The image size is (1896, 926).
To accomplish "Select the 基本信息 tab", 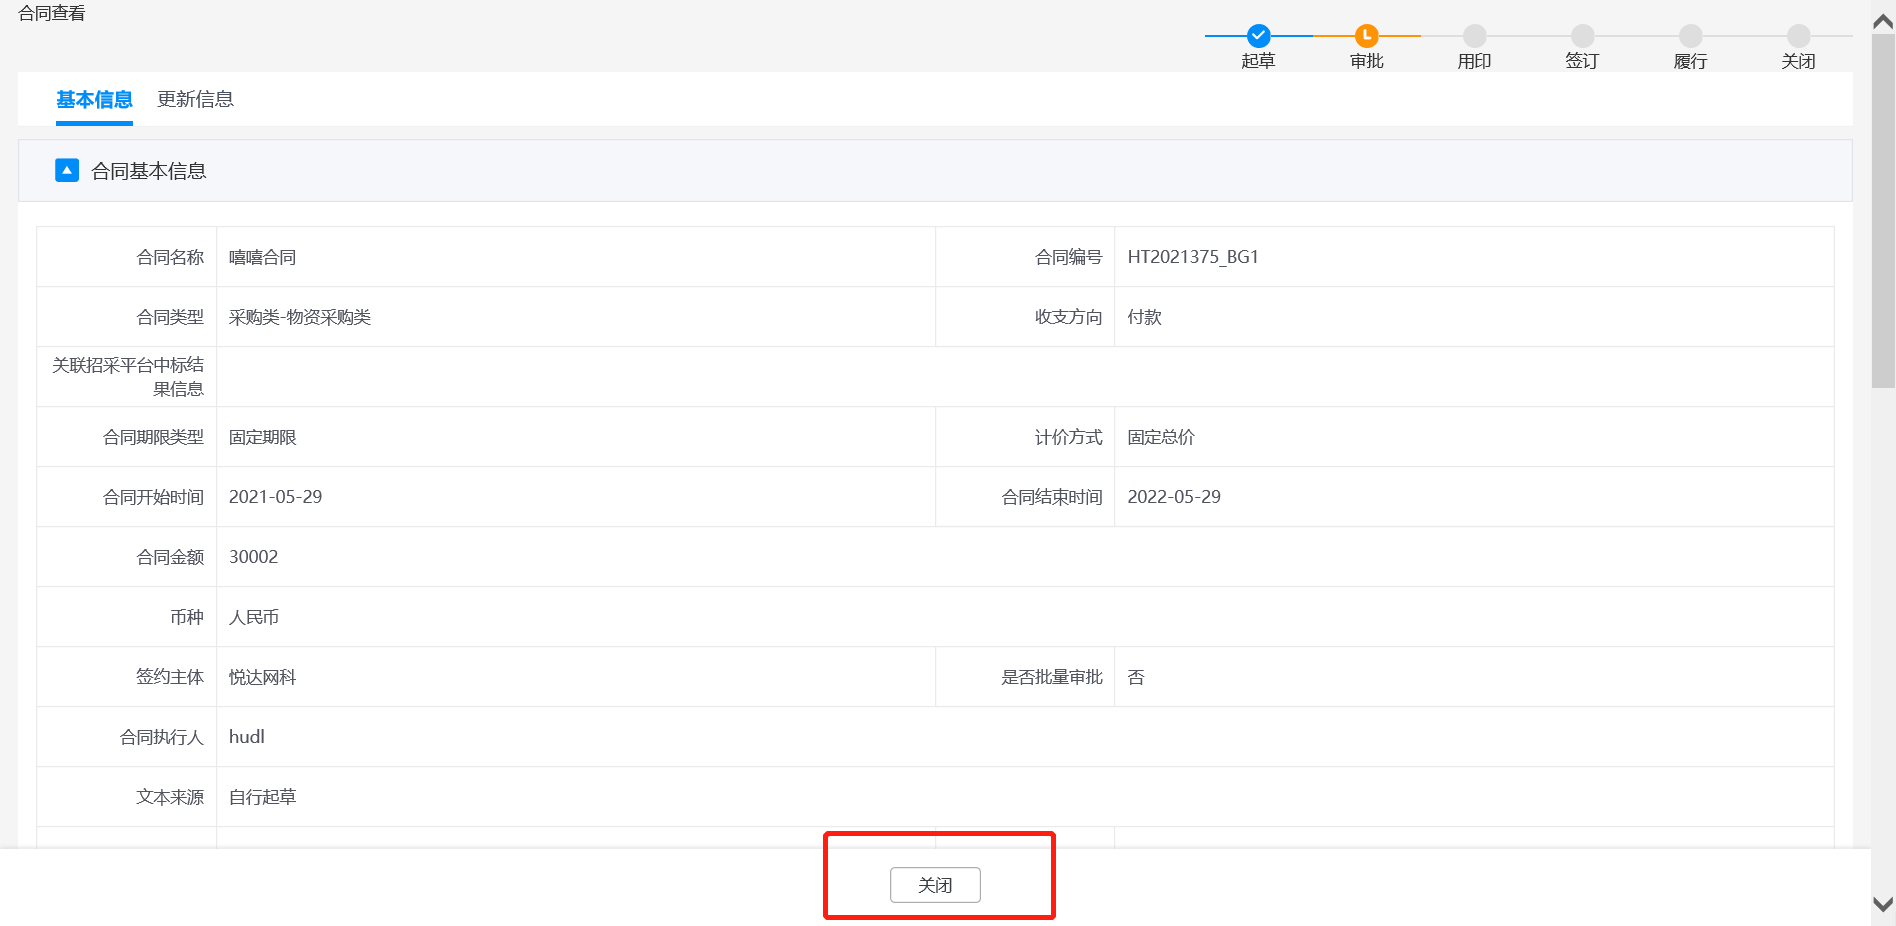I will [x=94, y=99].
